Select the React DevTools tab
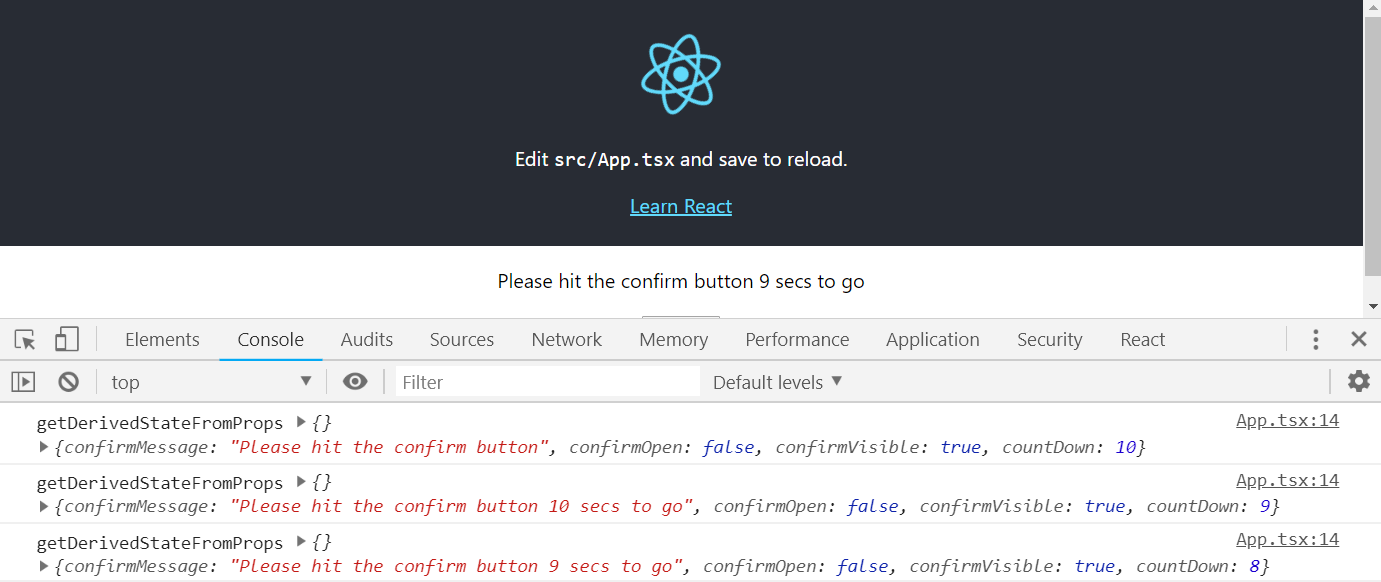This screenshot has height=582, width=1381. (1143, 340)
